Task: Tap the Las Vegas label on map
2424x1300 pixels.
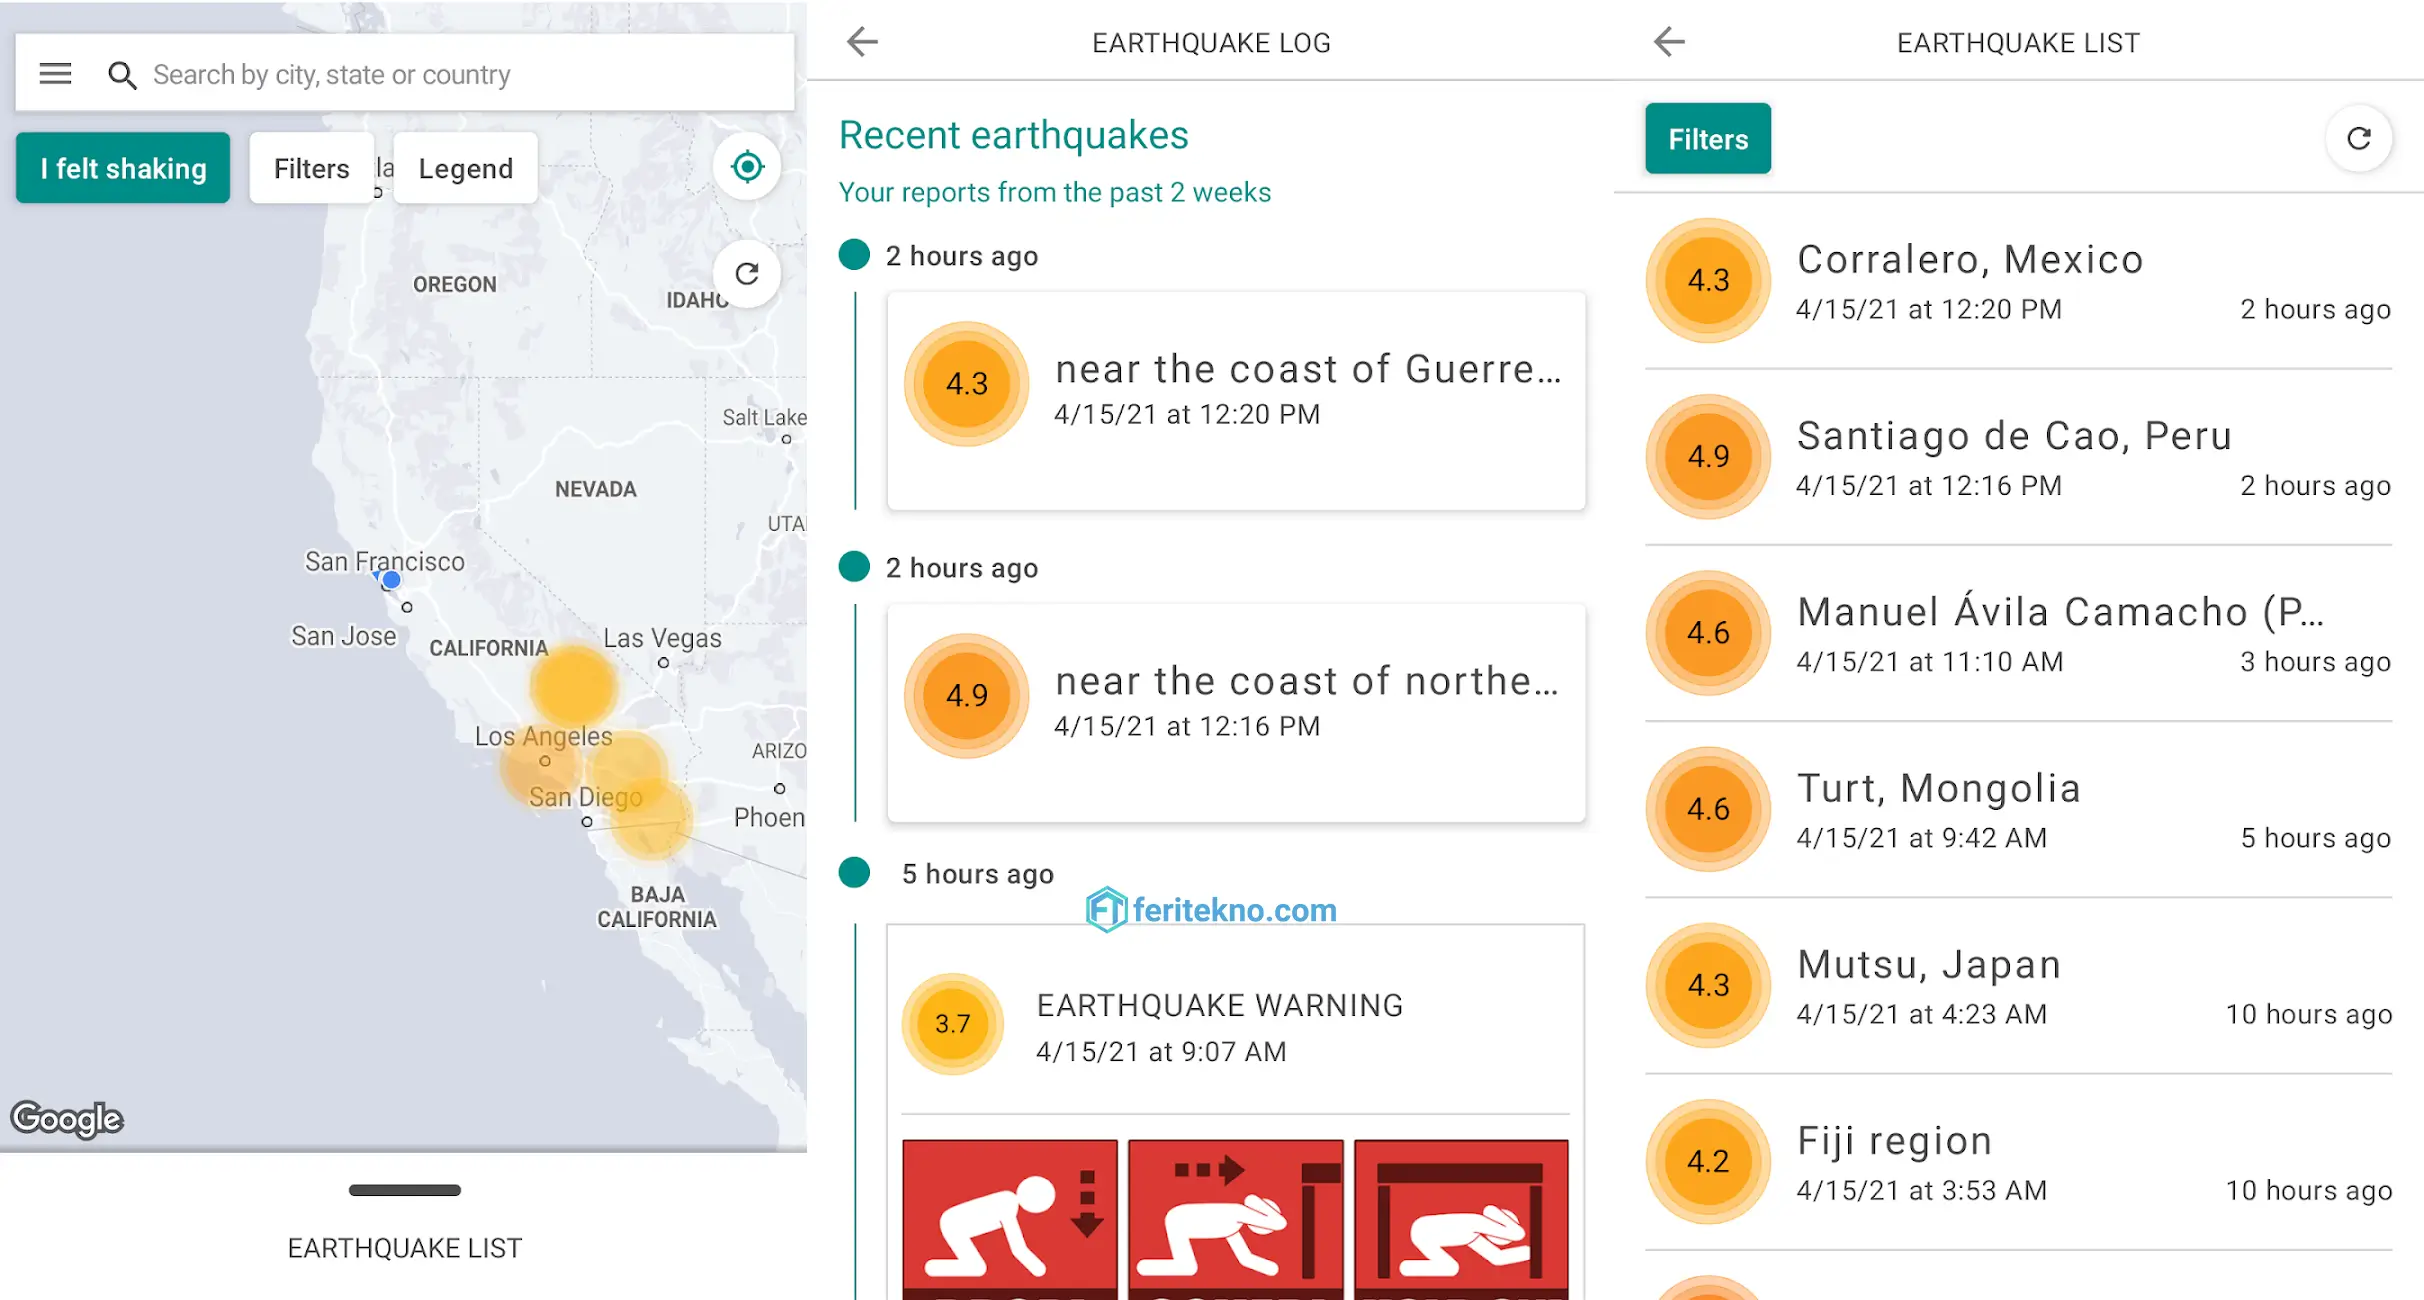Action: [x=662, y=638]
